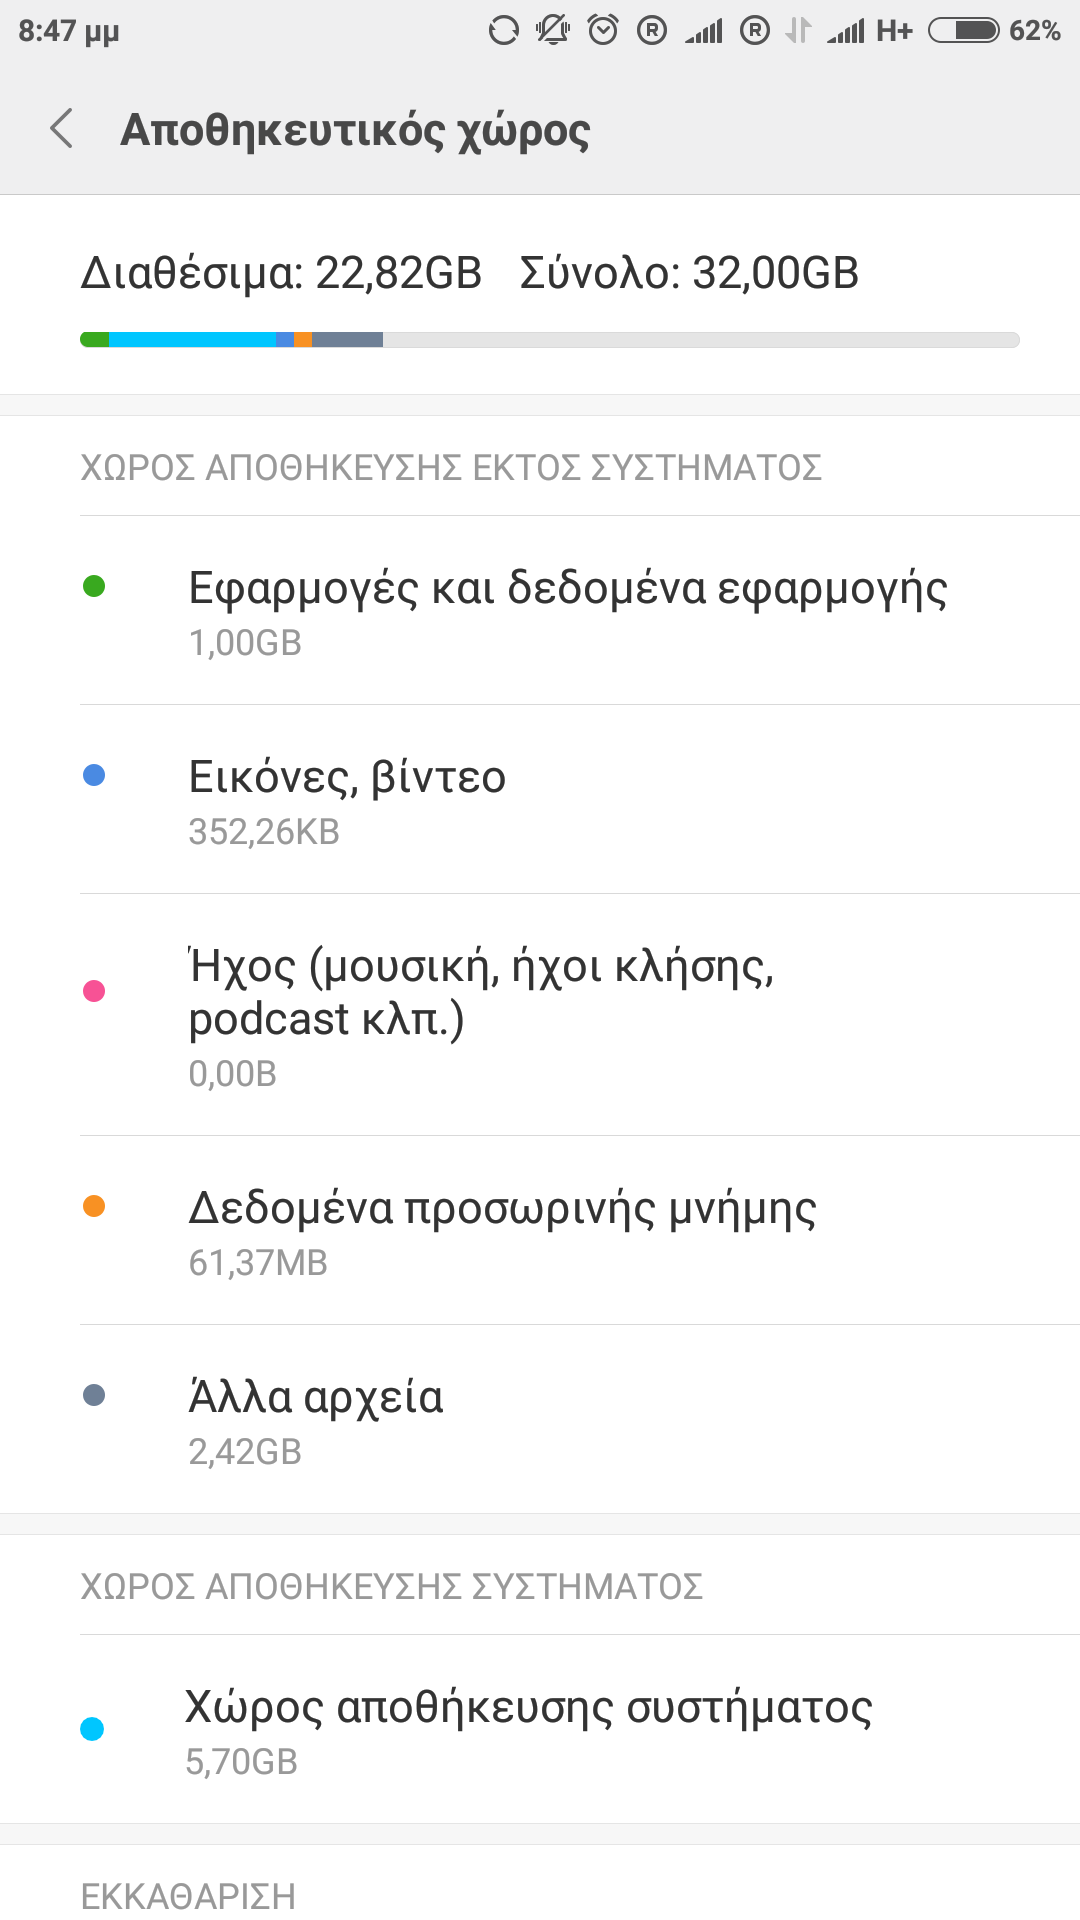Image resolution: width=1080 pixels, height=1920 pixels.
Task: Tap the Διαθέσιμα 22,82GB summary text
Action: 281,273
